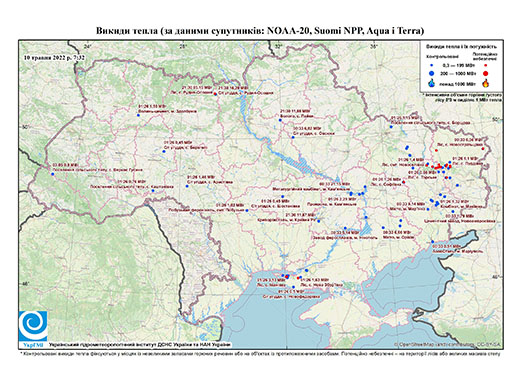Select the blue flame legend icon
Screen dimensions: 520x368
point(432,83)
